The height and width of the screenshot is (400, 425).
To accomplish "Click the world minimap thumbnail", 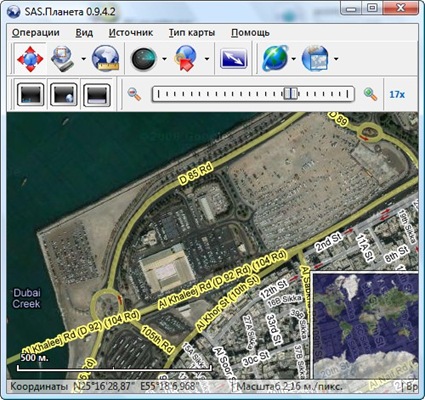I will [x=364, y=325].
